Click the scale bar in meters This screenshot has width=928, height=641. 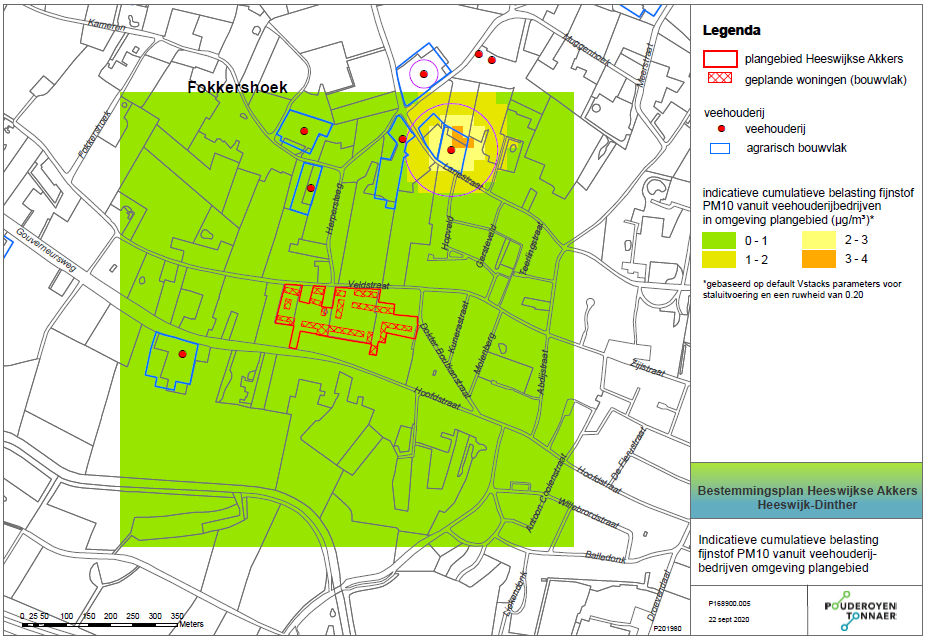[101, 620]
